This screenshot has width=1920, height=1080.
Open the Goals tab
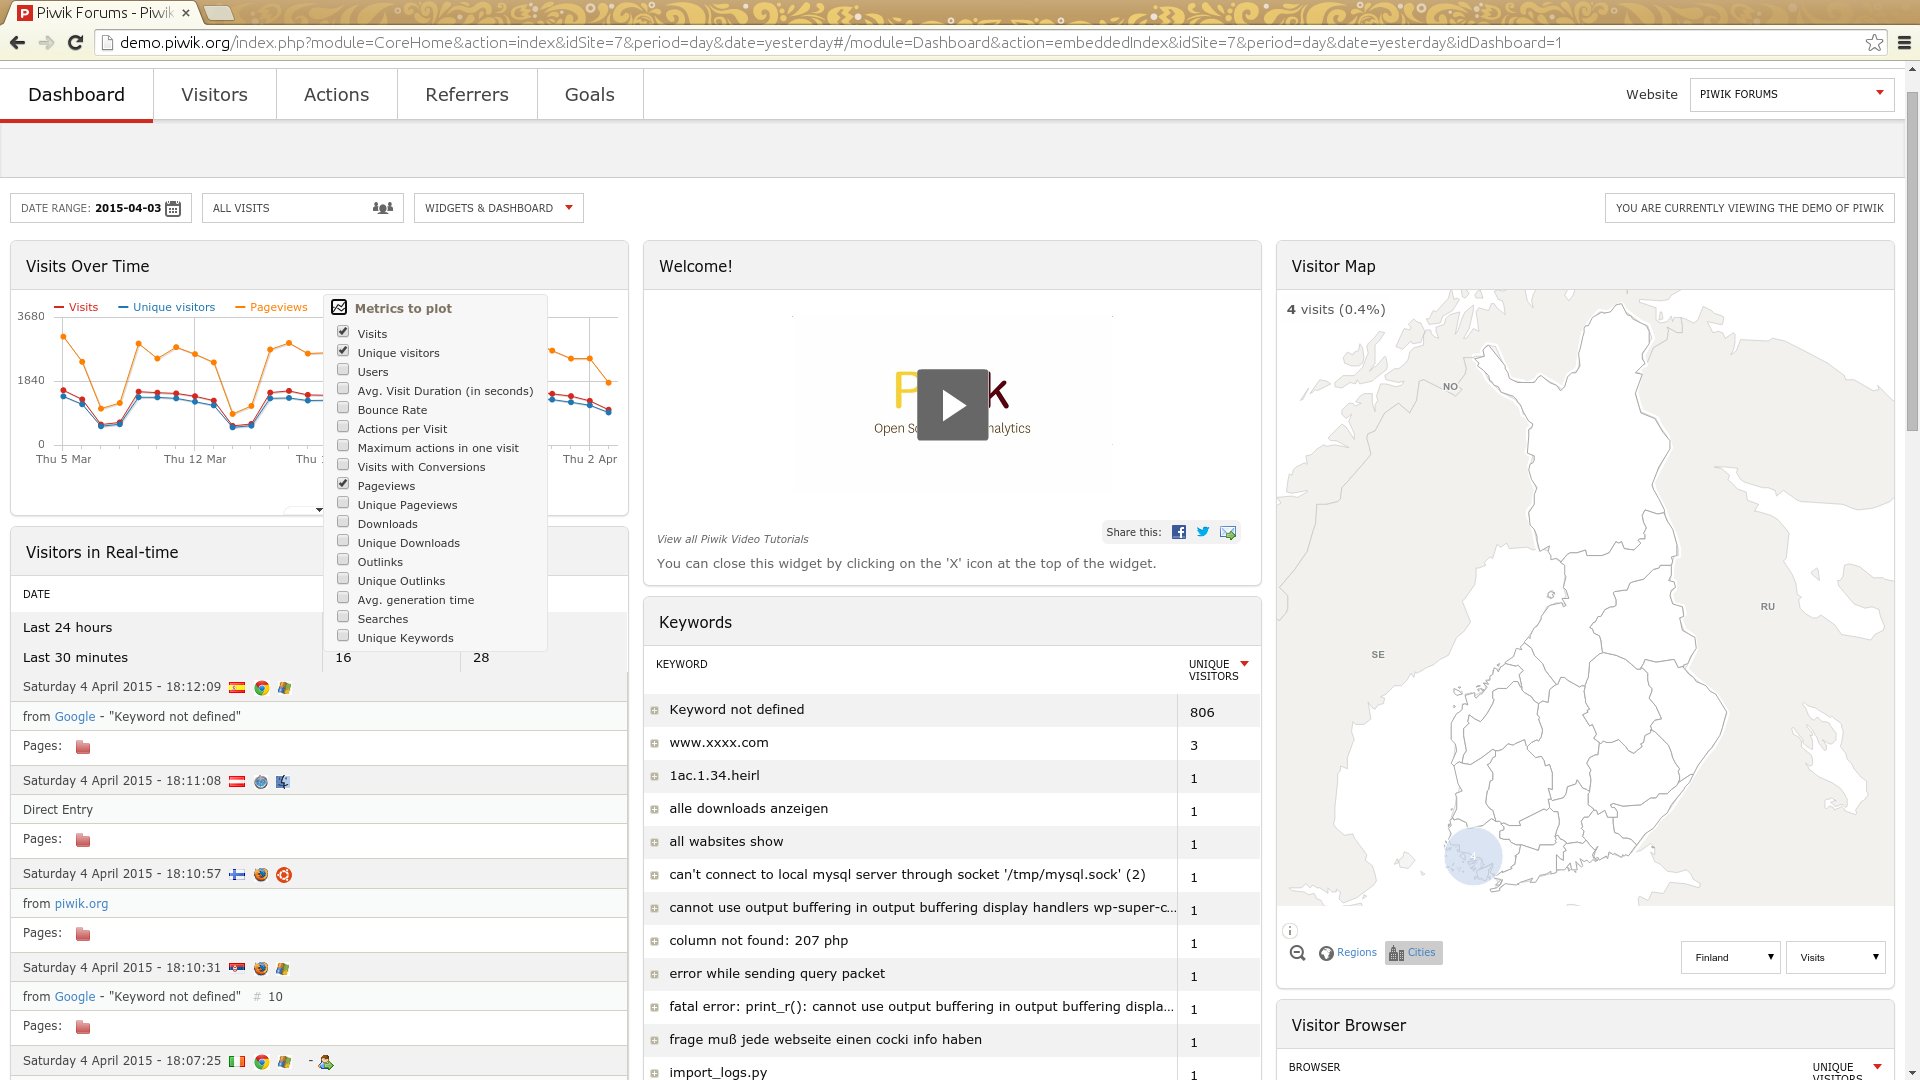tap(590, 95)
